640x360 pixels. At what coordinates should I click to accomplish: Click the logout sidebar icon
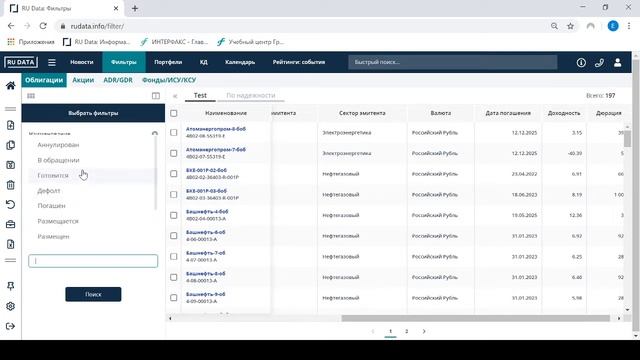pos(11,326)
